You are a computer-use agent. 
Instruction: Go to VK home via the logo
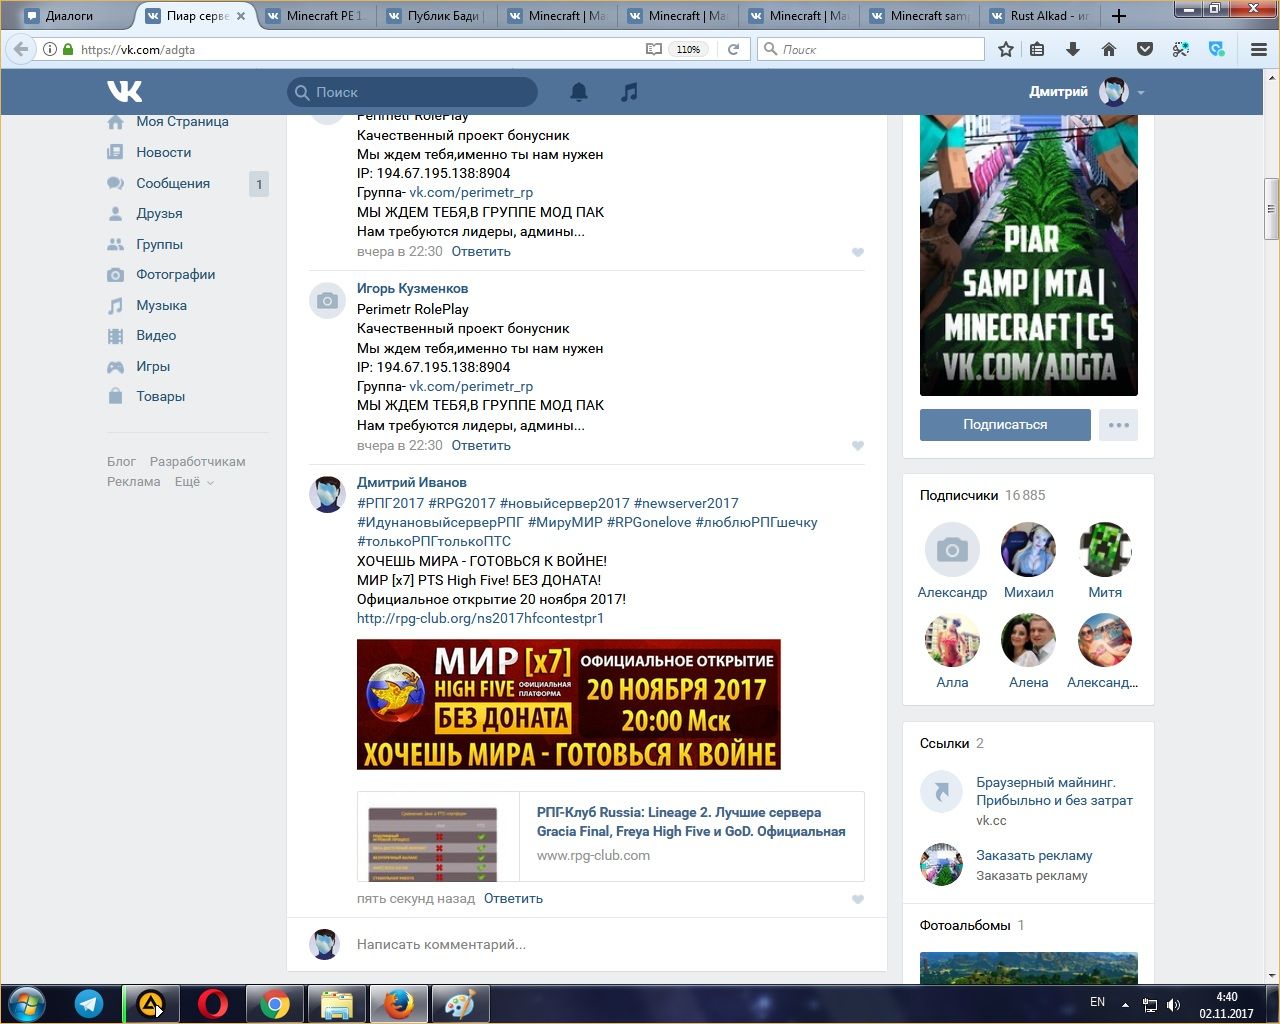point(125,91)
